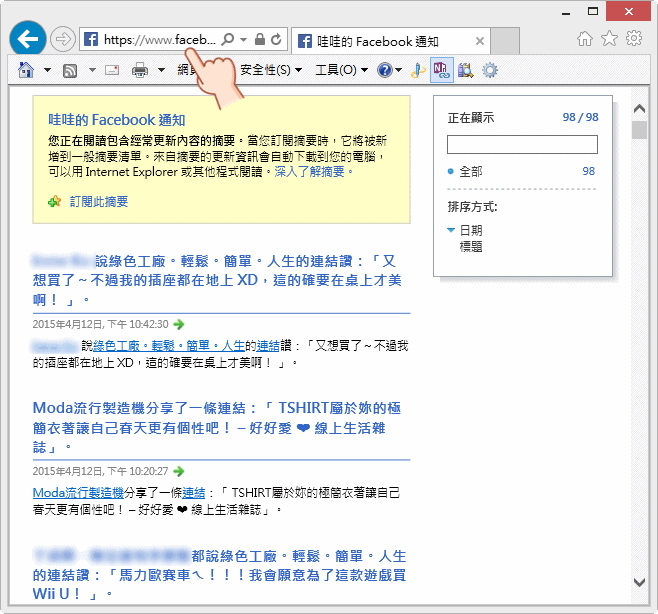Expand the Print dropdown arrow
This screenshot has height=614, width=658.
161,70
